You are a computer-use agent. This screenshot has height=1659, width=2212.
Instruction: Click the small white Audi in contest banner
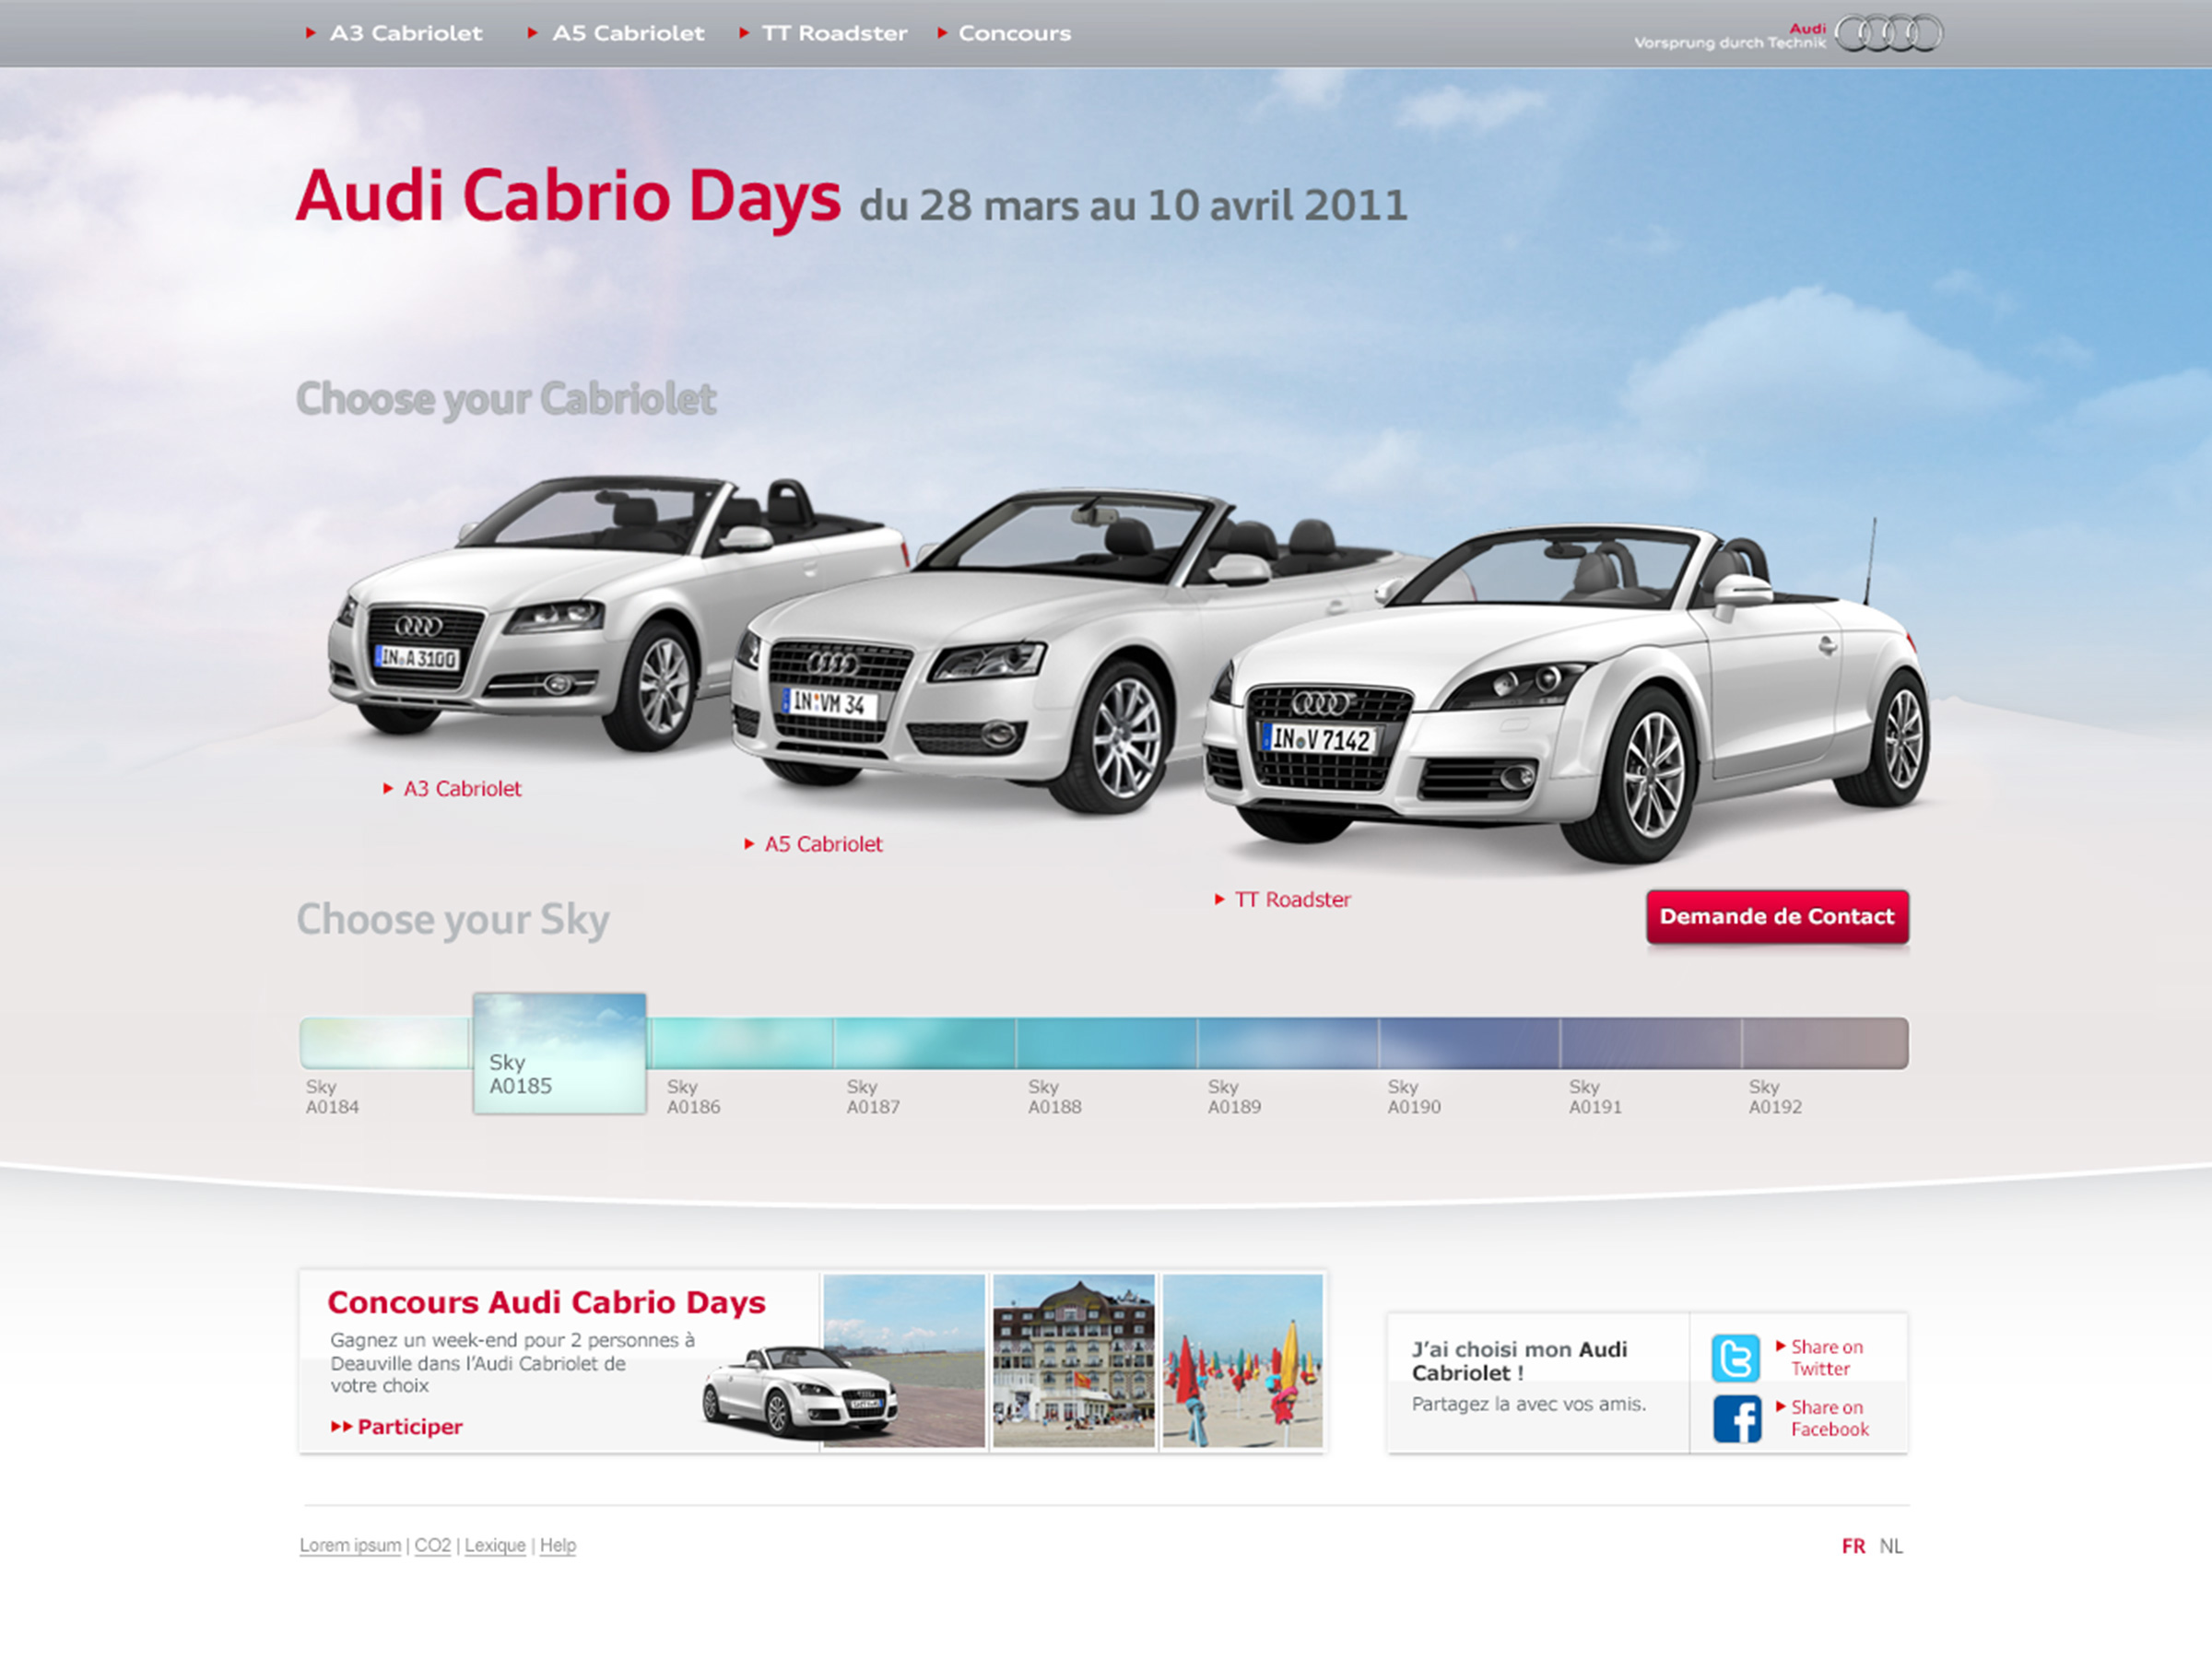coord(799,1392)
